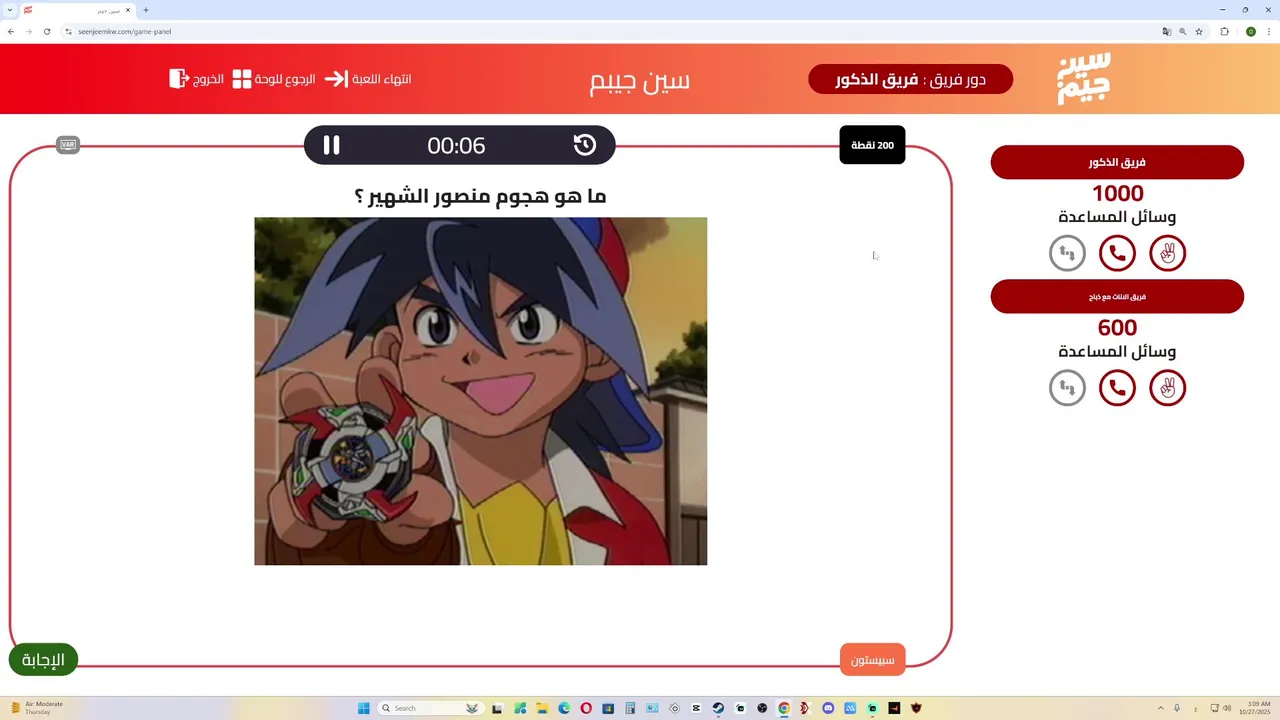
Task: Click the zoom magnifier icon in the address bar
Action: (1182, 31)
